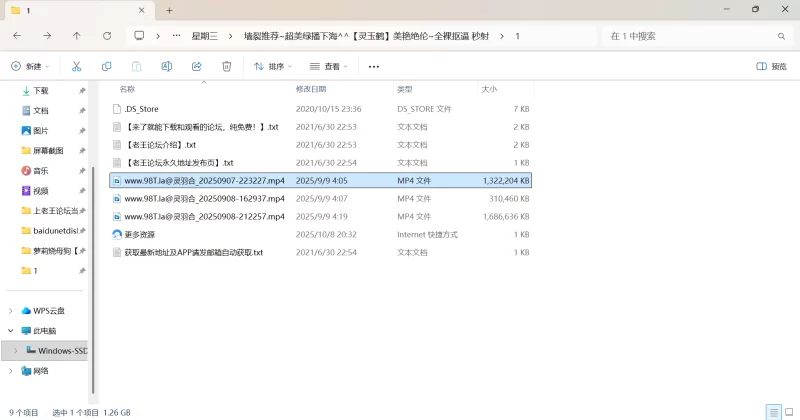
Task: Switch to details list view in status bar
Action: click(x=771, y=412)
